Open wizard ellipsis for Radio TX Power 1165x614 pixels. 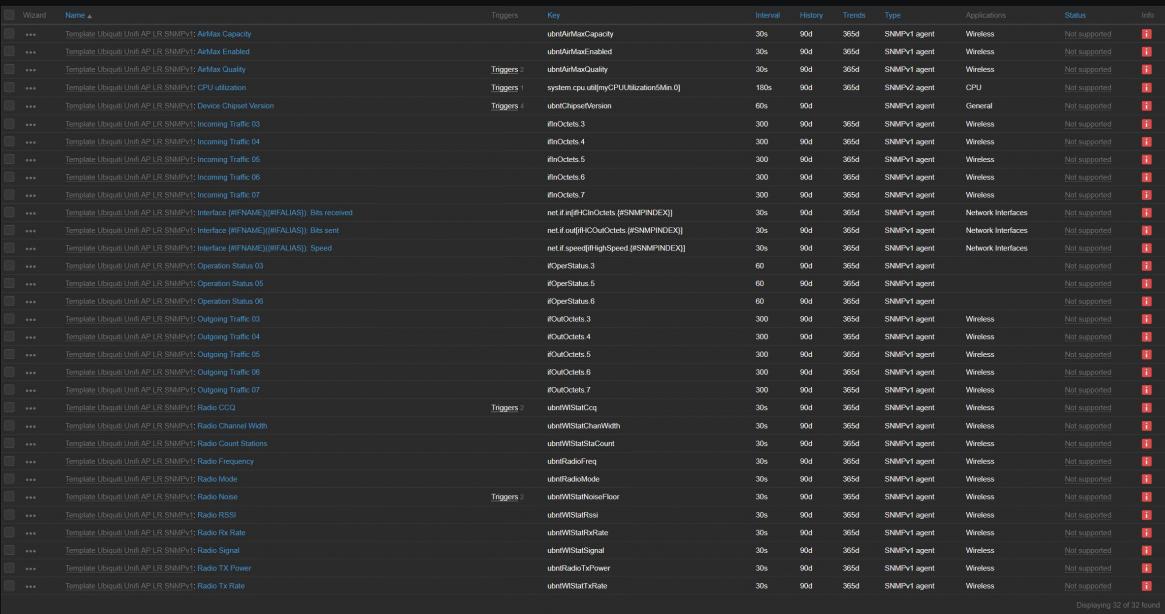pos(31,568)
